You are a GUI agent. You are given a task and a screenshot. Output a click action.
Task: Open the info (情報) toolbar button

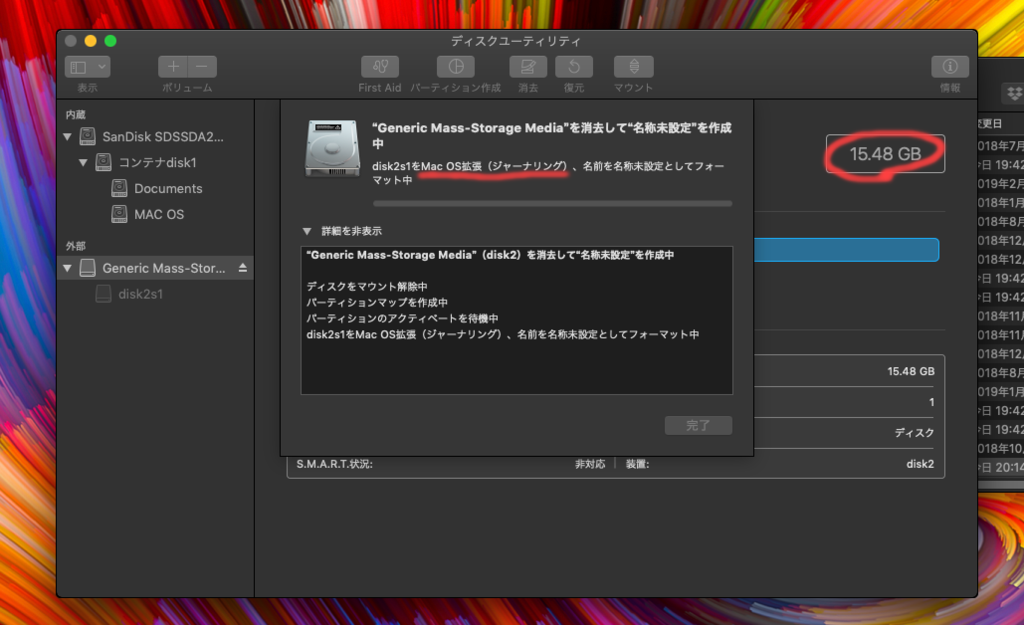tap(950, 67)
